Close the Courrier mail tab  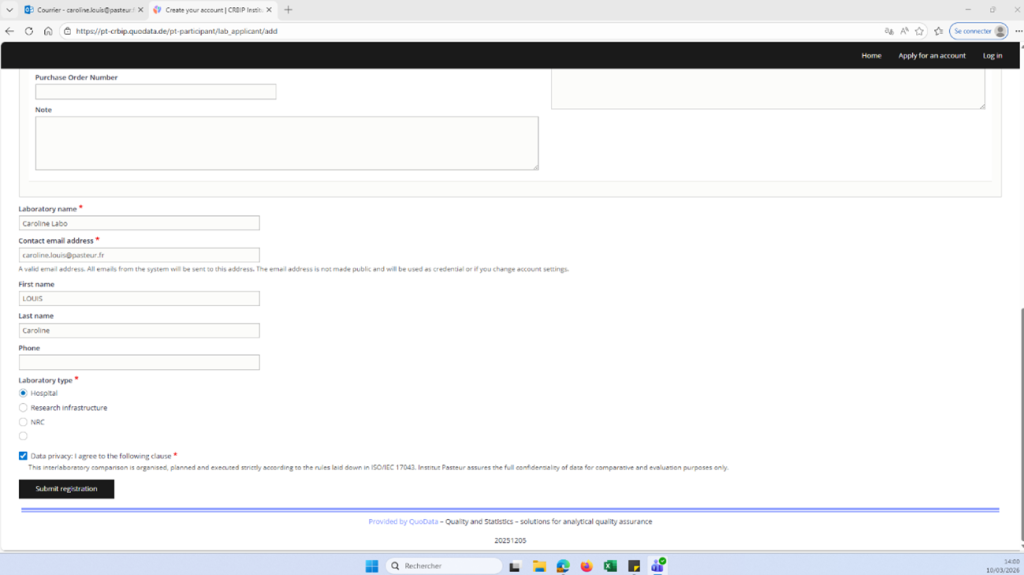(x=140, y=10)
